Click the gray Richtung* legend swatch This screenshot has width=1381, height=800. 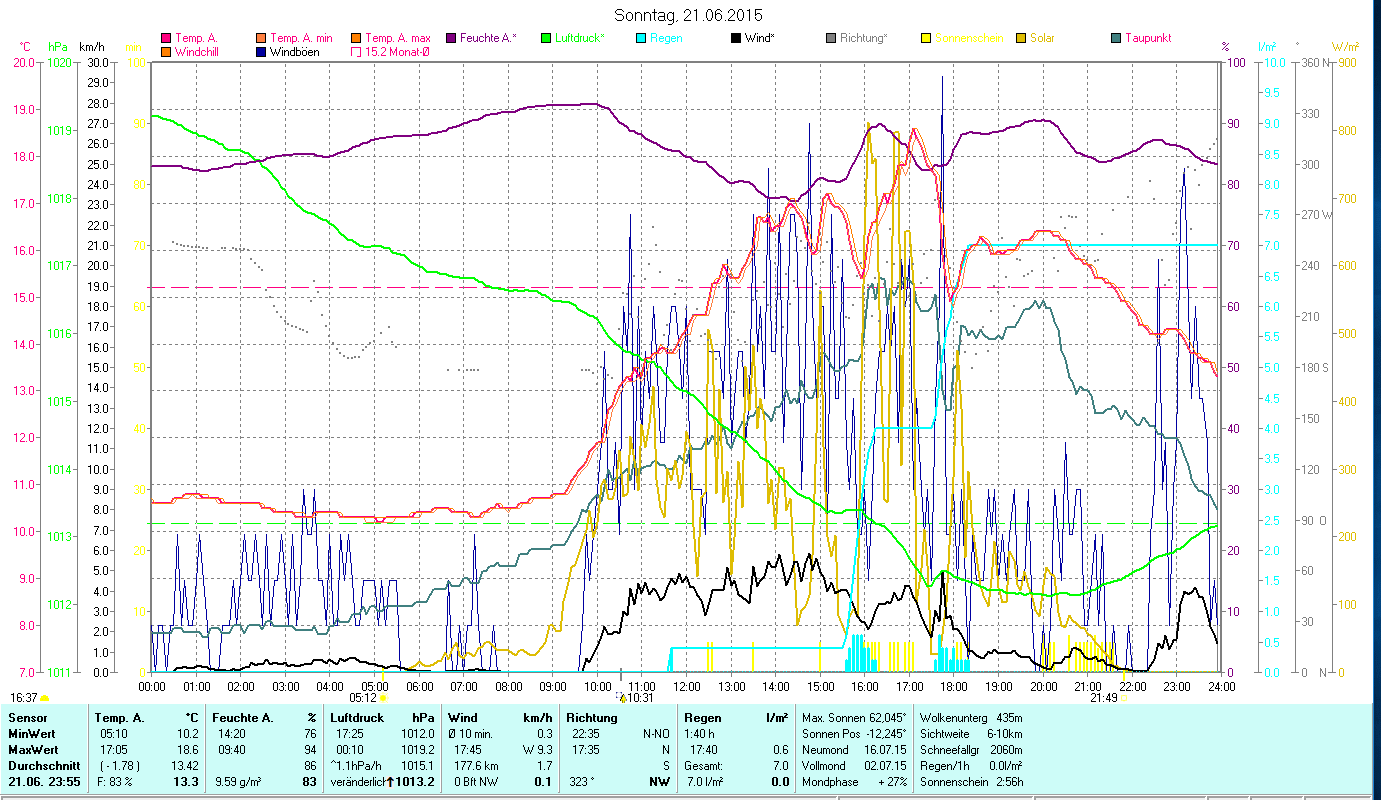[x=831, y=38]
